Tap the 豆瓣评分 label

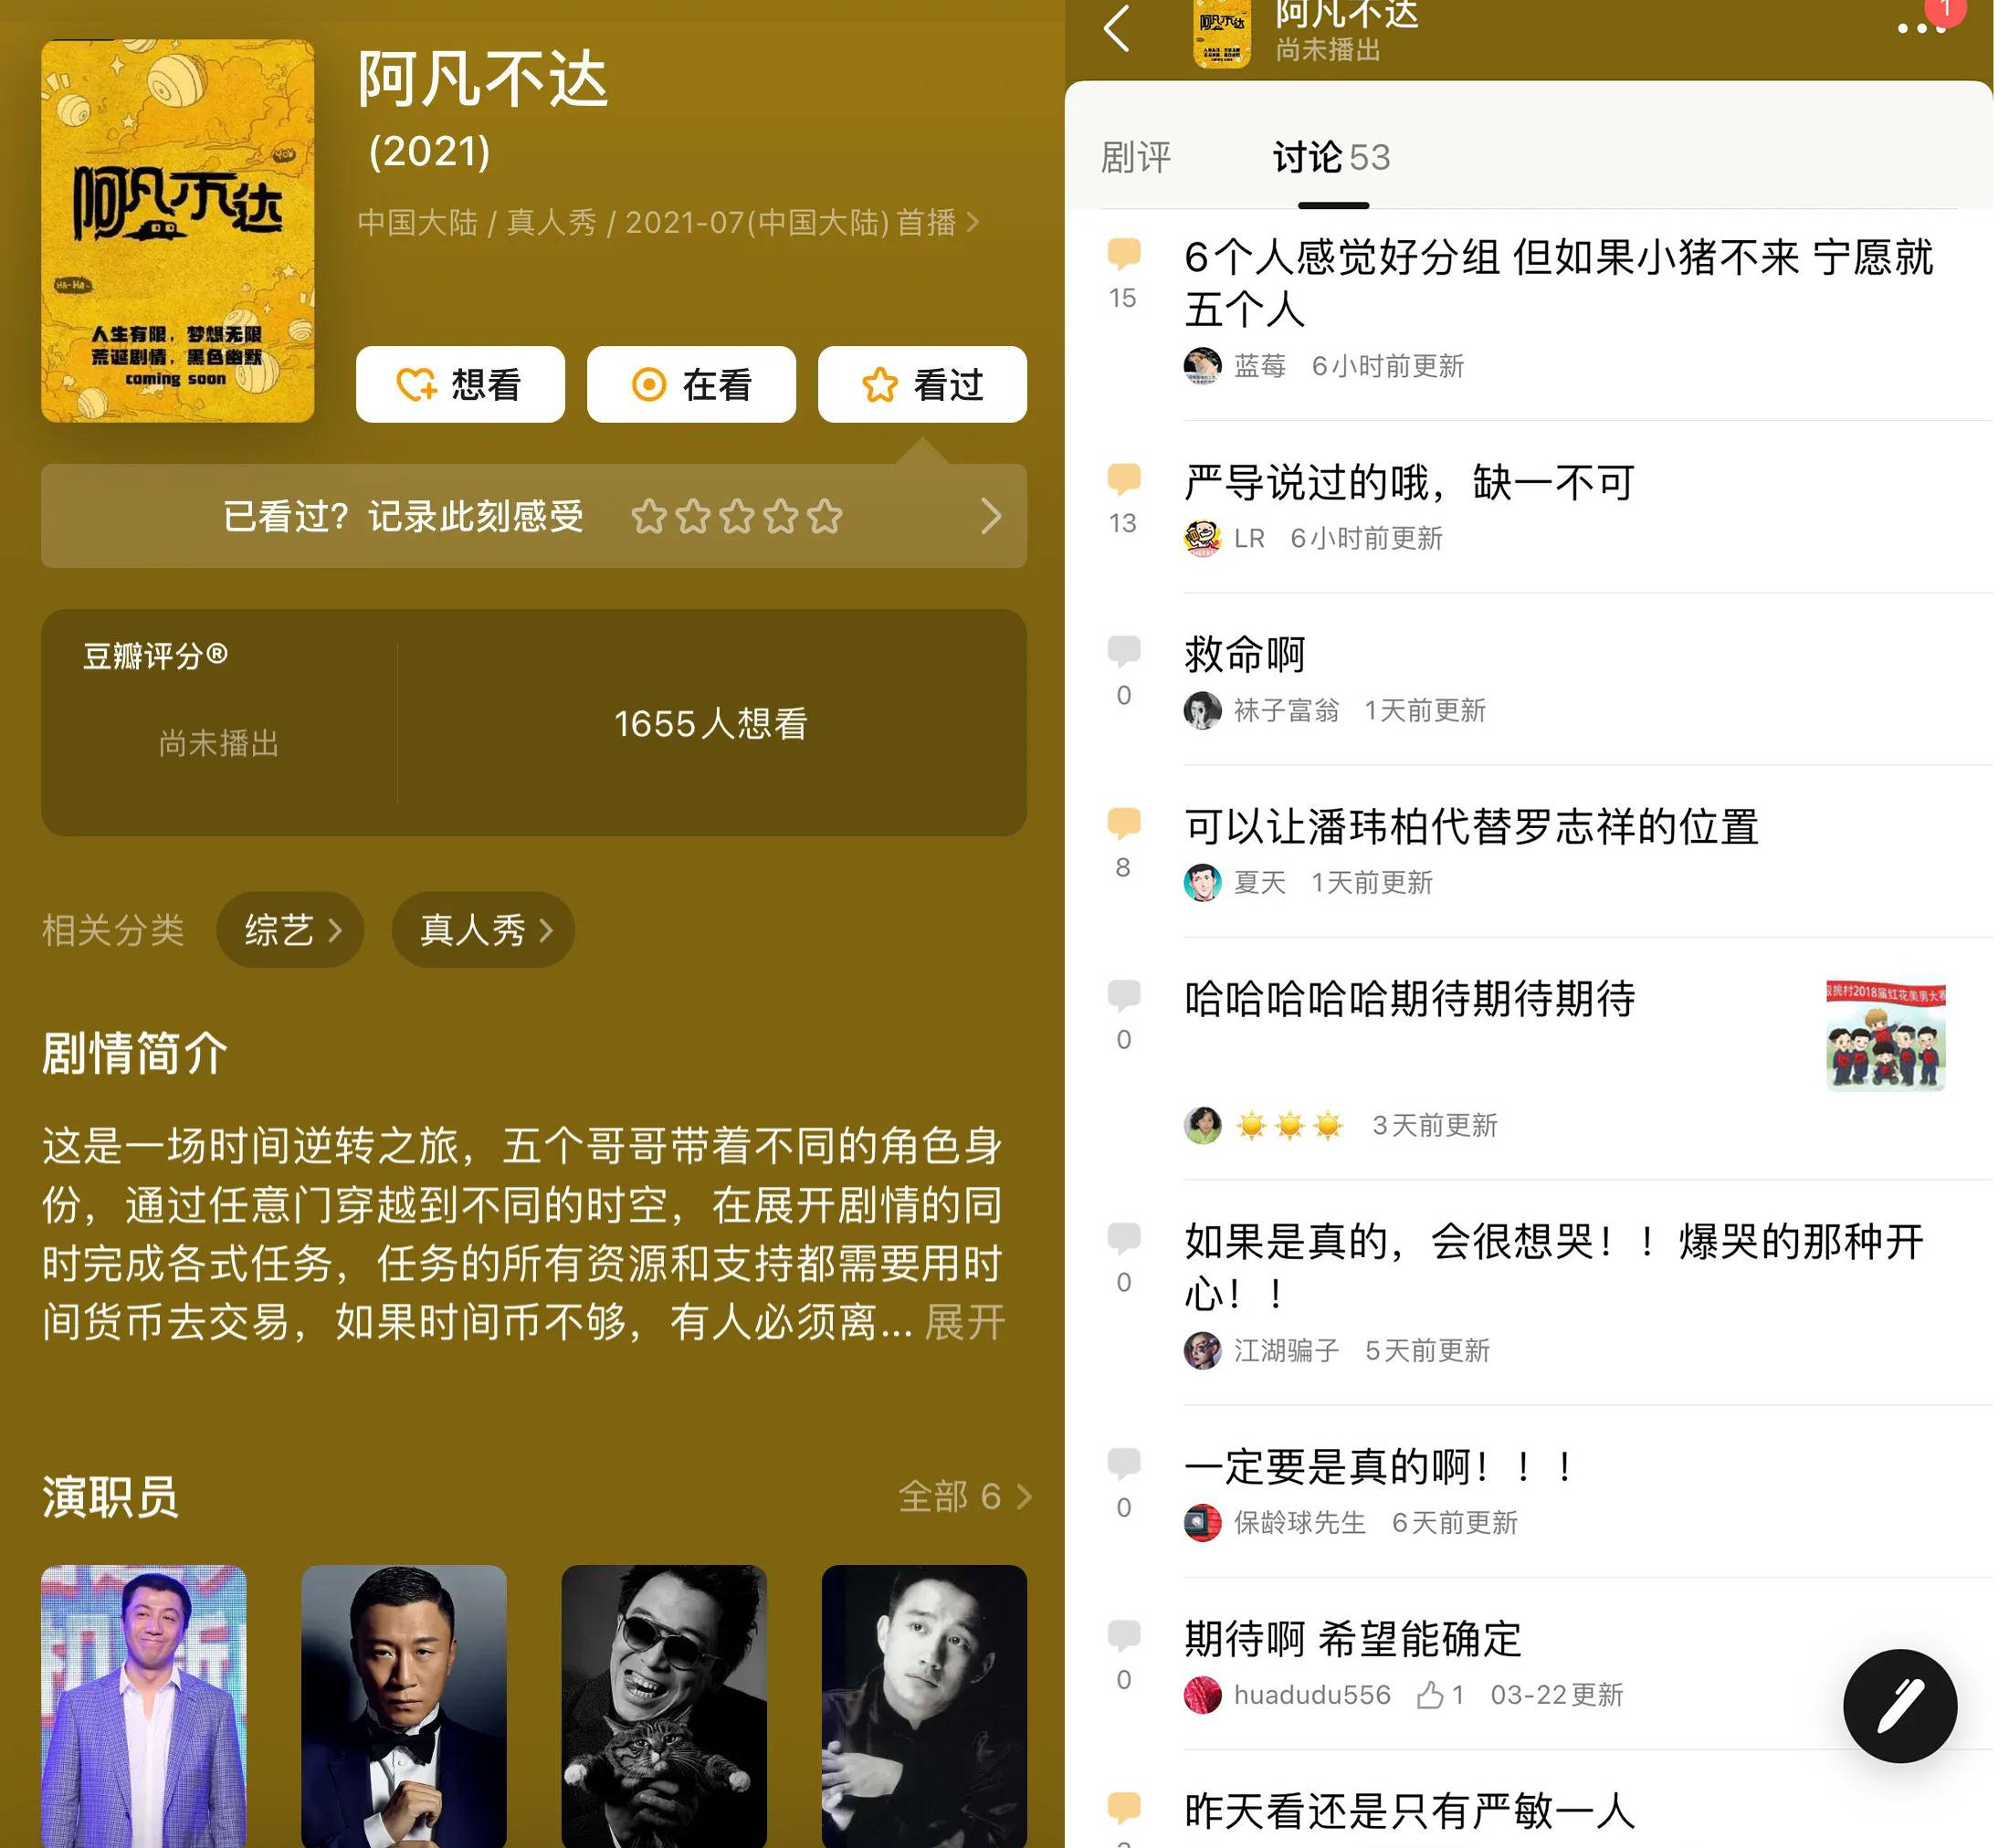[155, 656]
